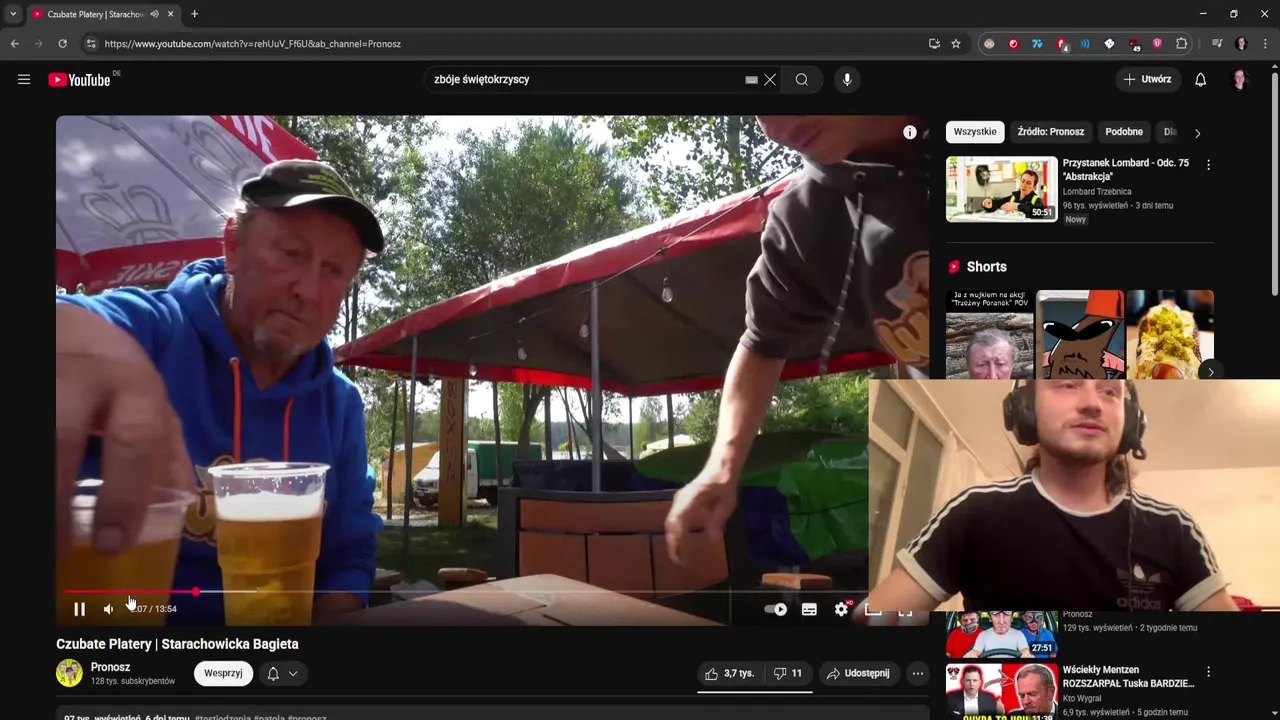Image resolution: width=1280 pixels, height=720 pixels.
Task: Toggle the notification bell for Pronosz
Action: coord(273,674)
